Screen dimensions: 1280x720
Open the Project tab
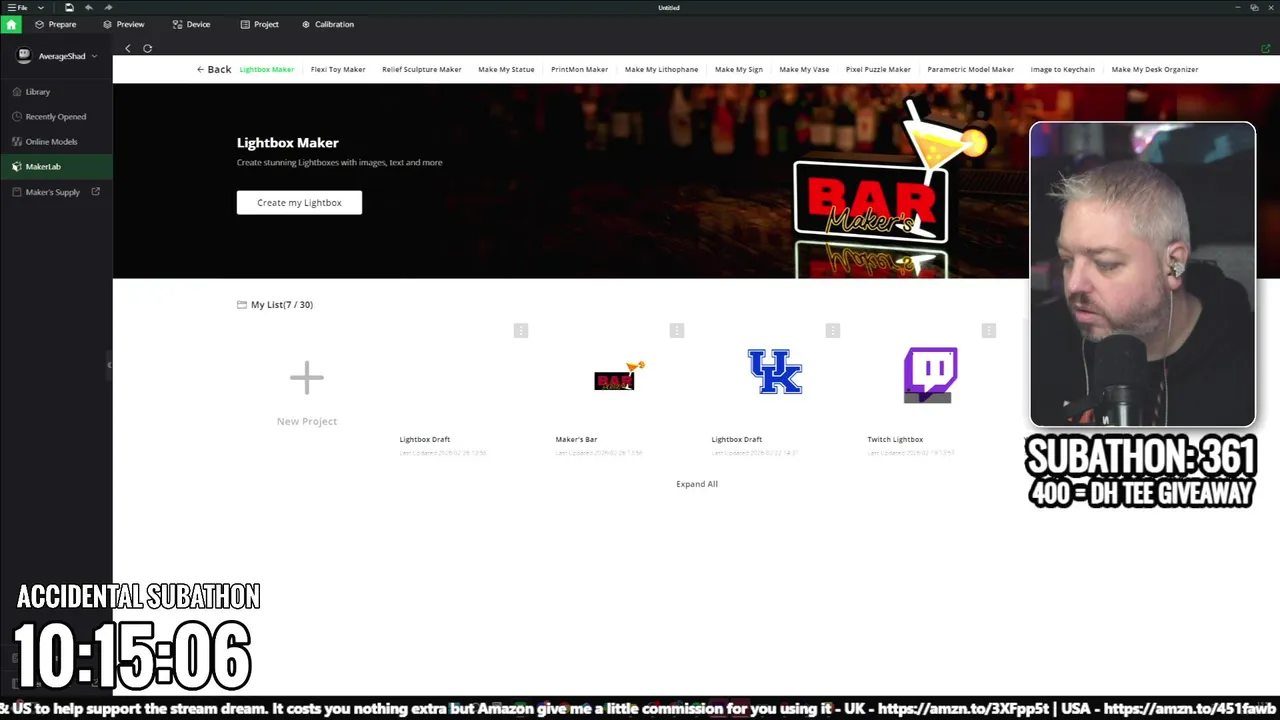259,24
